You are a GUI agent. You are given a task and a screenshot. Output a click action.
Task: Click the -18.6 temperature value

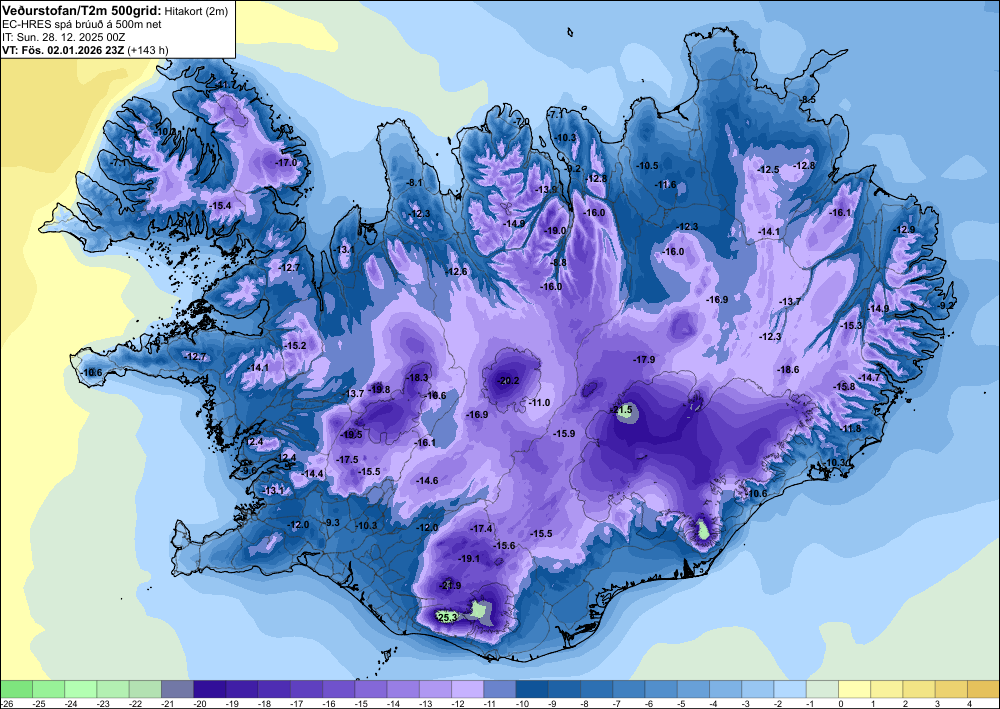[788, 369]
